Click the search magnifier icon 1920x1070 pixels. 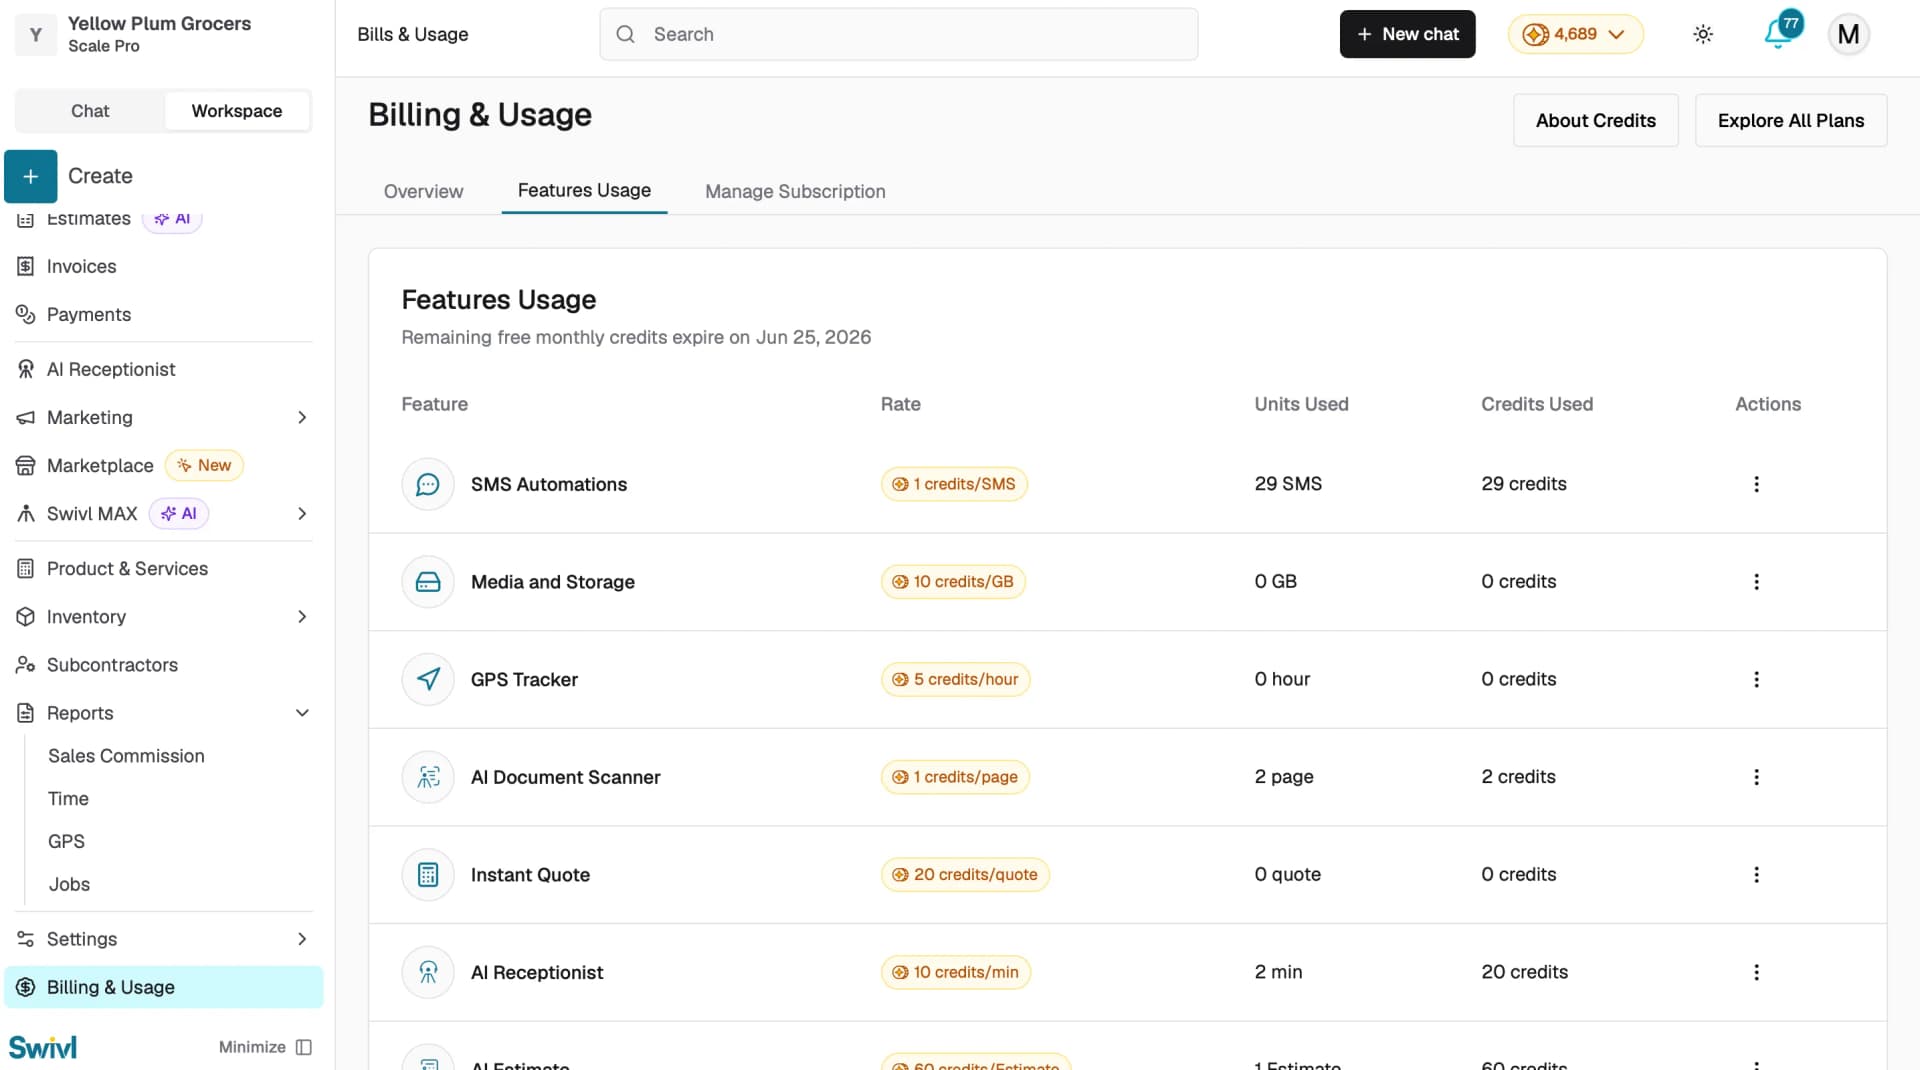(625, 34)
